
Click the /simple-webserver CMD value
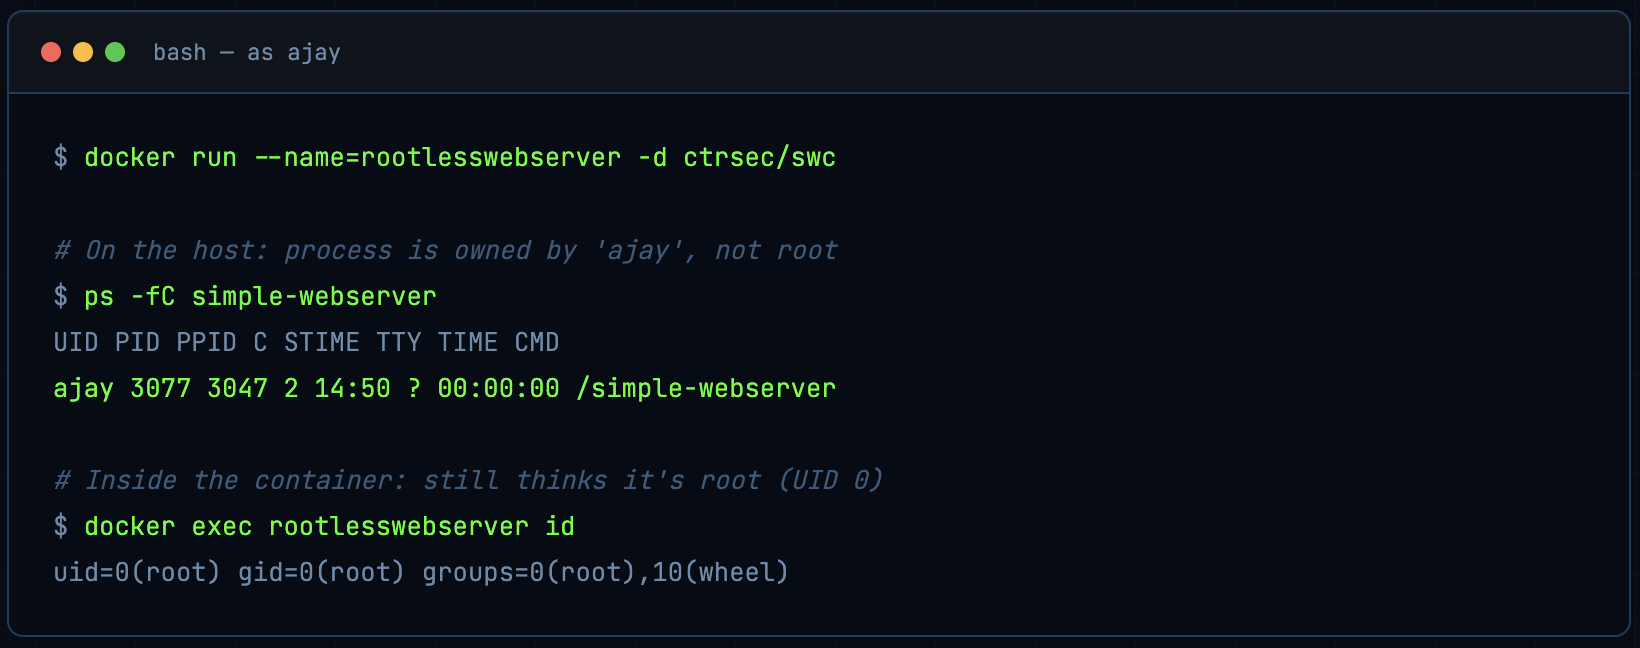[705, 388]
